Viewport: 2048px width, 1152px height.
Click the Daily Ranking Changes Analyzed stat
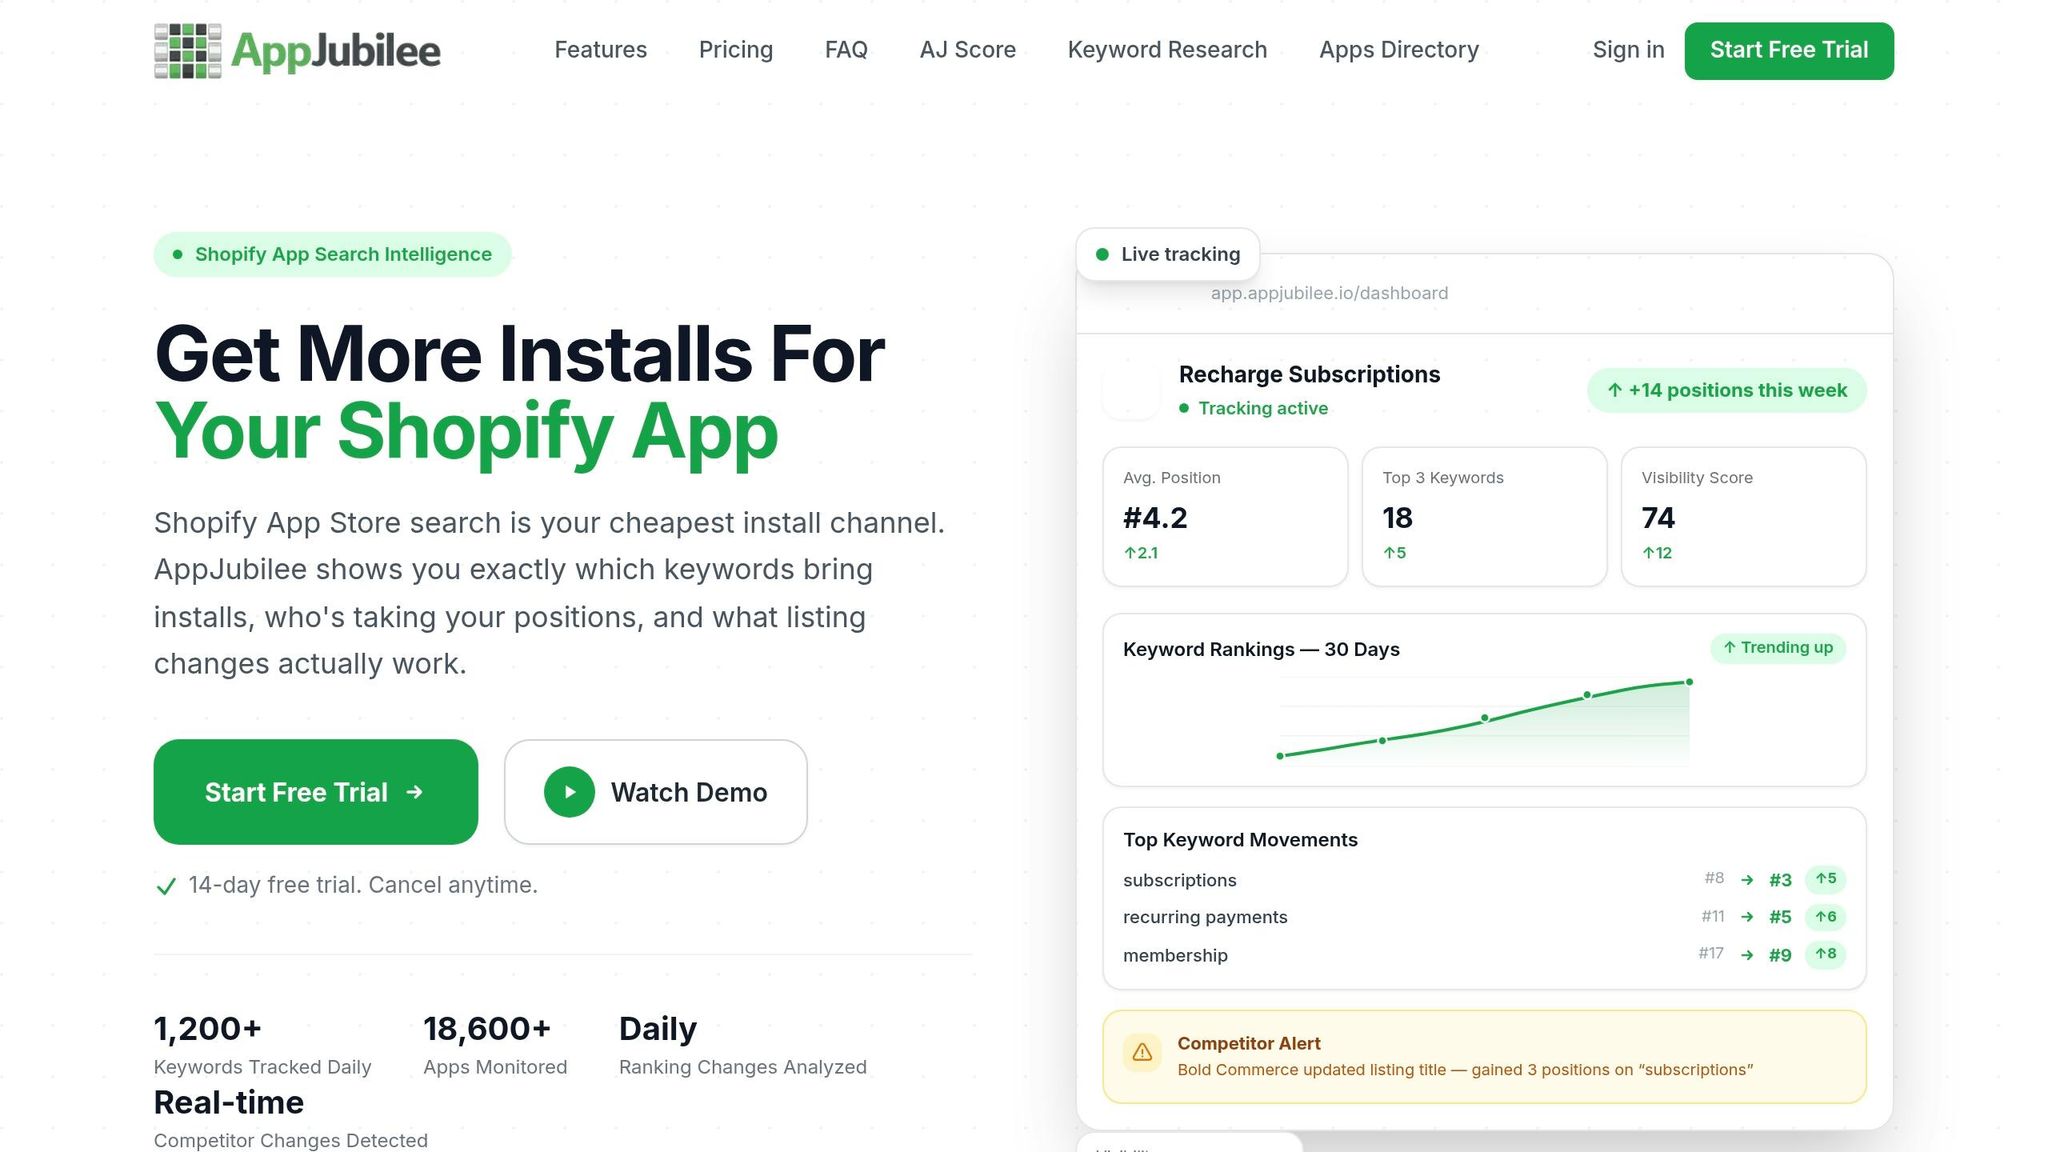[742, 1044]
